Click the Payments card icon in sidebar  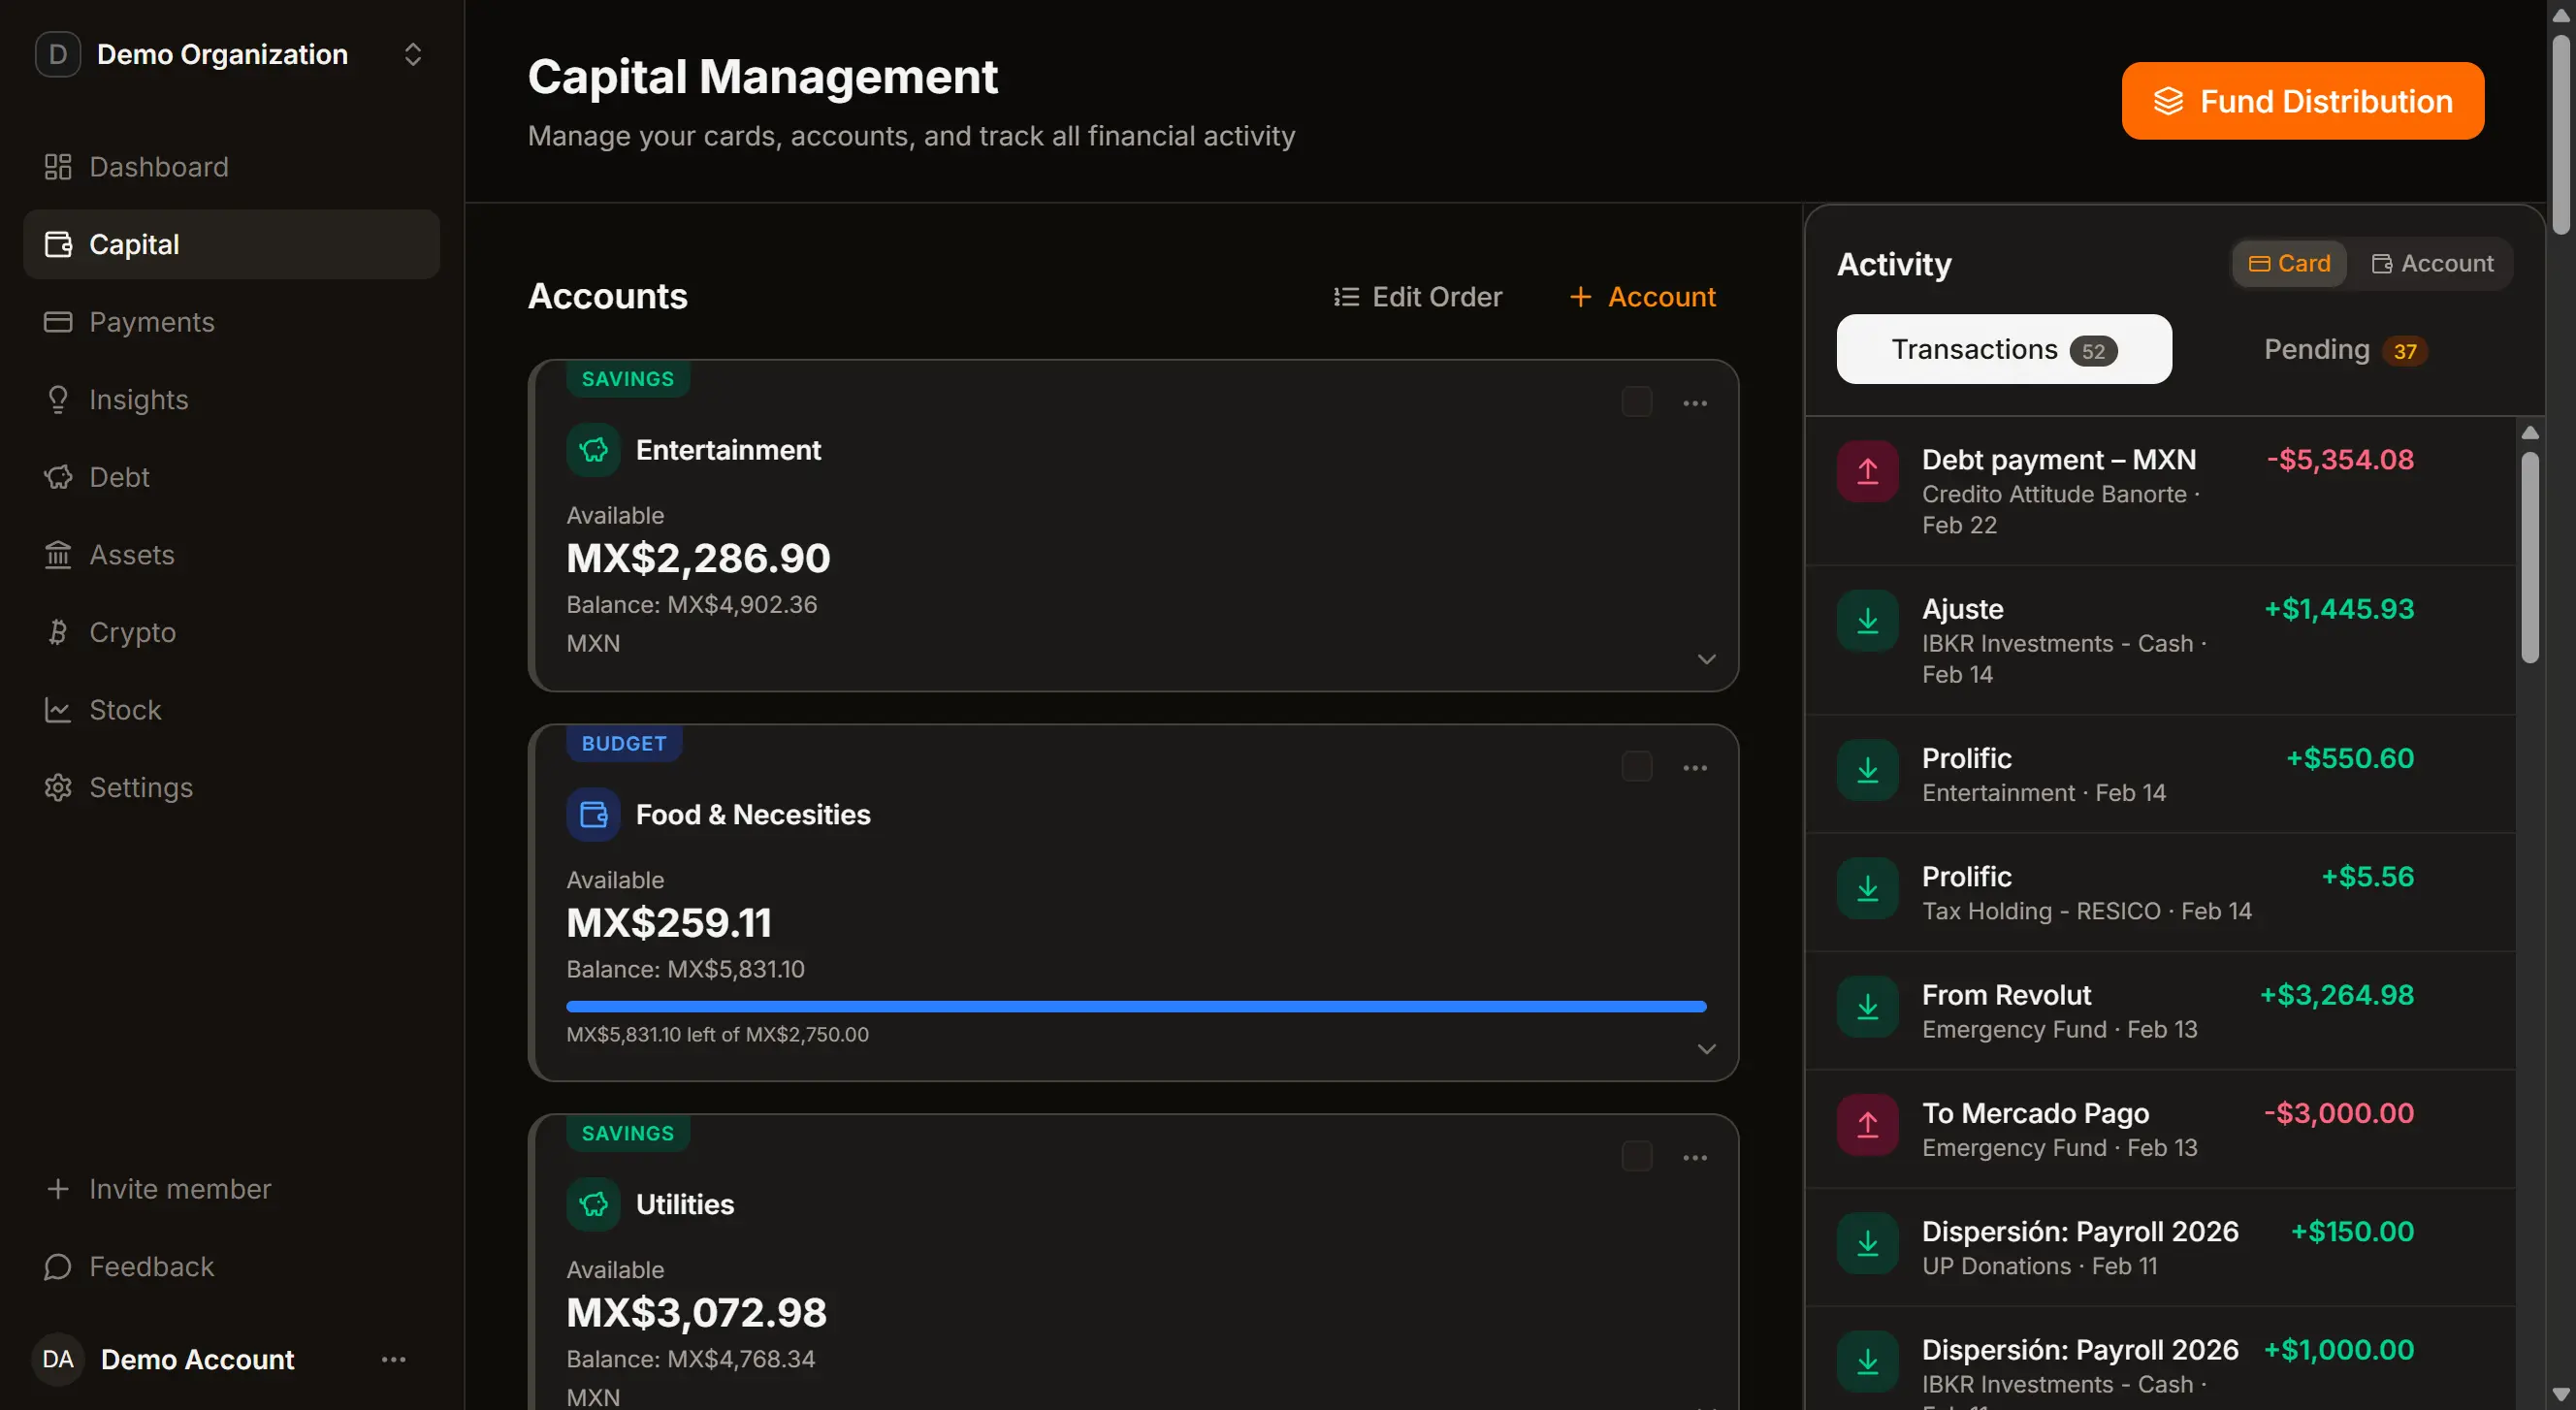[x=58, y=322]
